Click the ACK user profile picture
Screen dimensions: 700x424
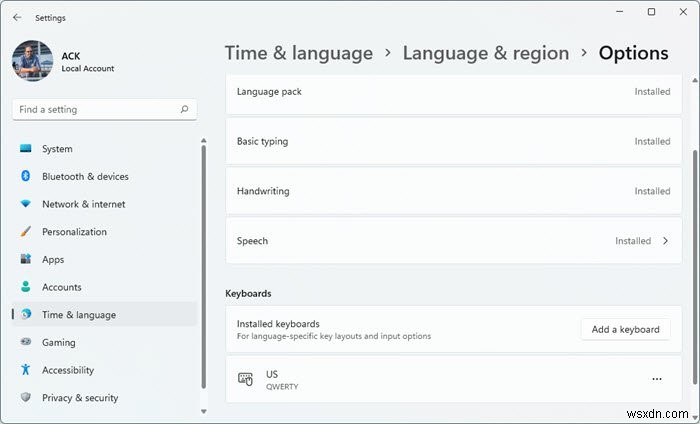point(32,61)
